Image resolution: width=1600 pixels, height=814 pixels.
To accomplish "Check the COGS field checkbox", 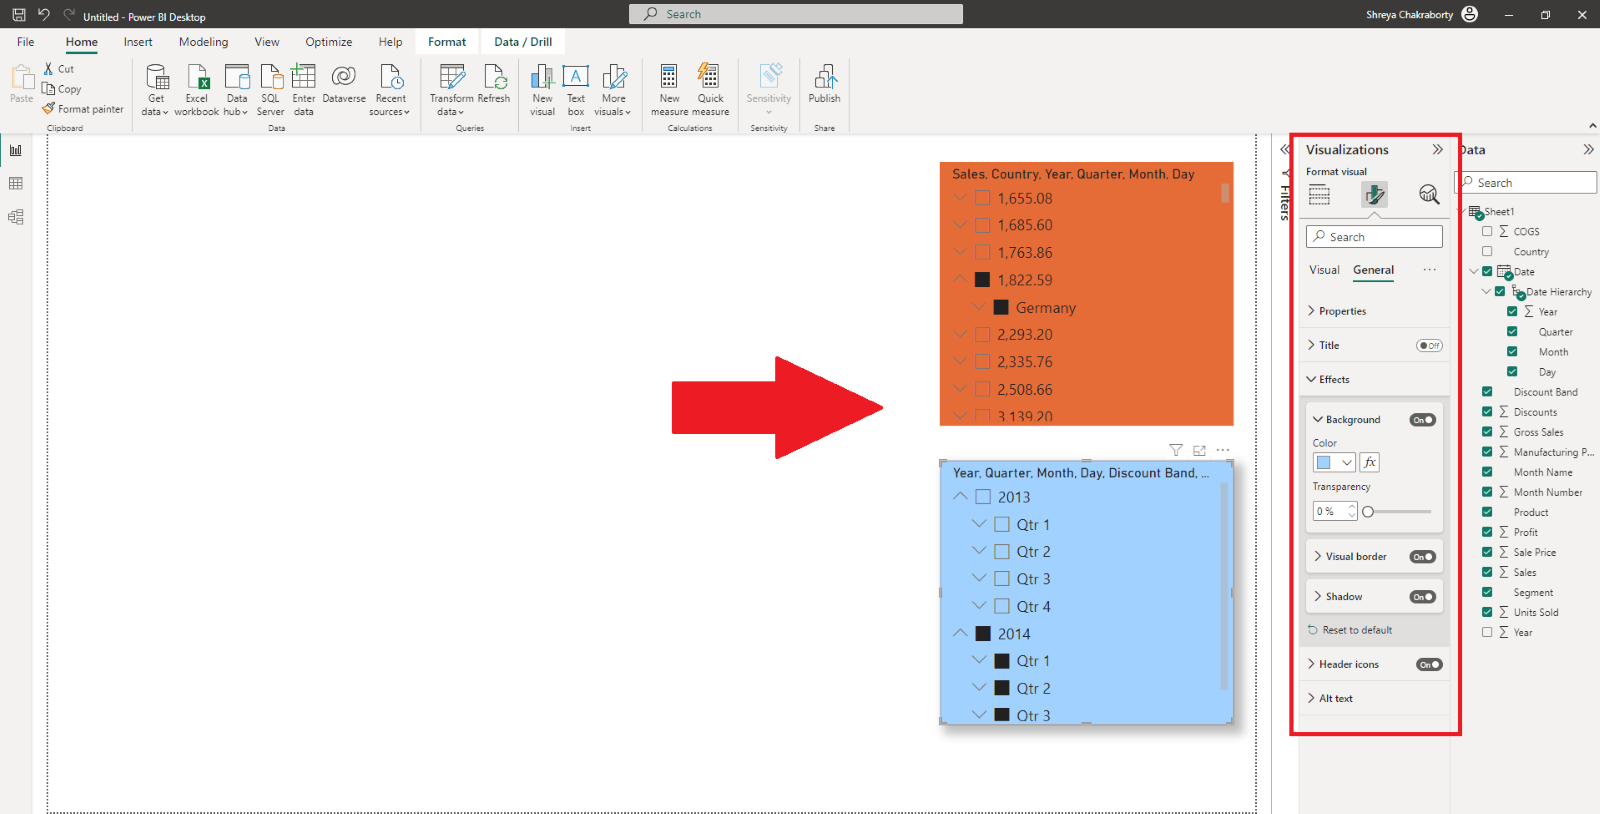I will click(1487, 231).
